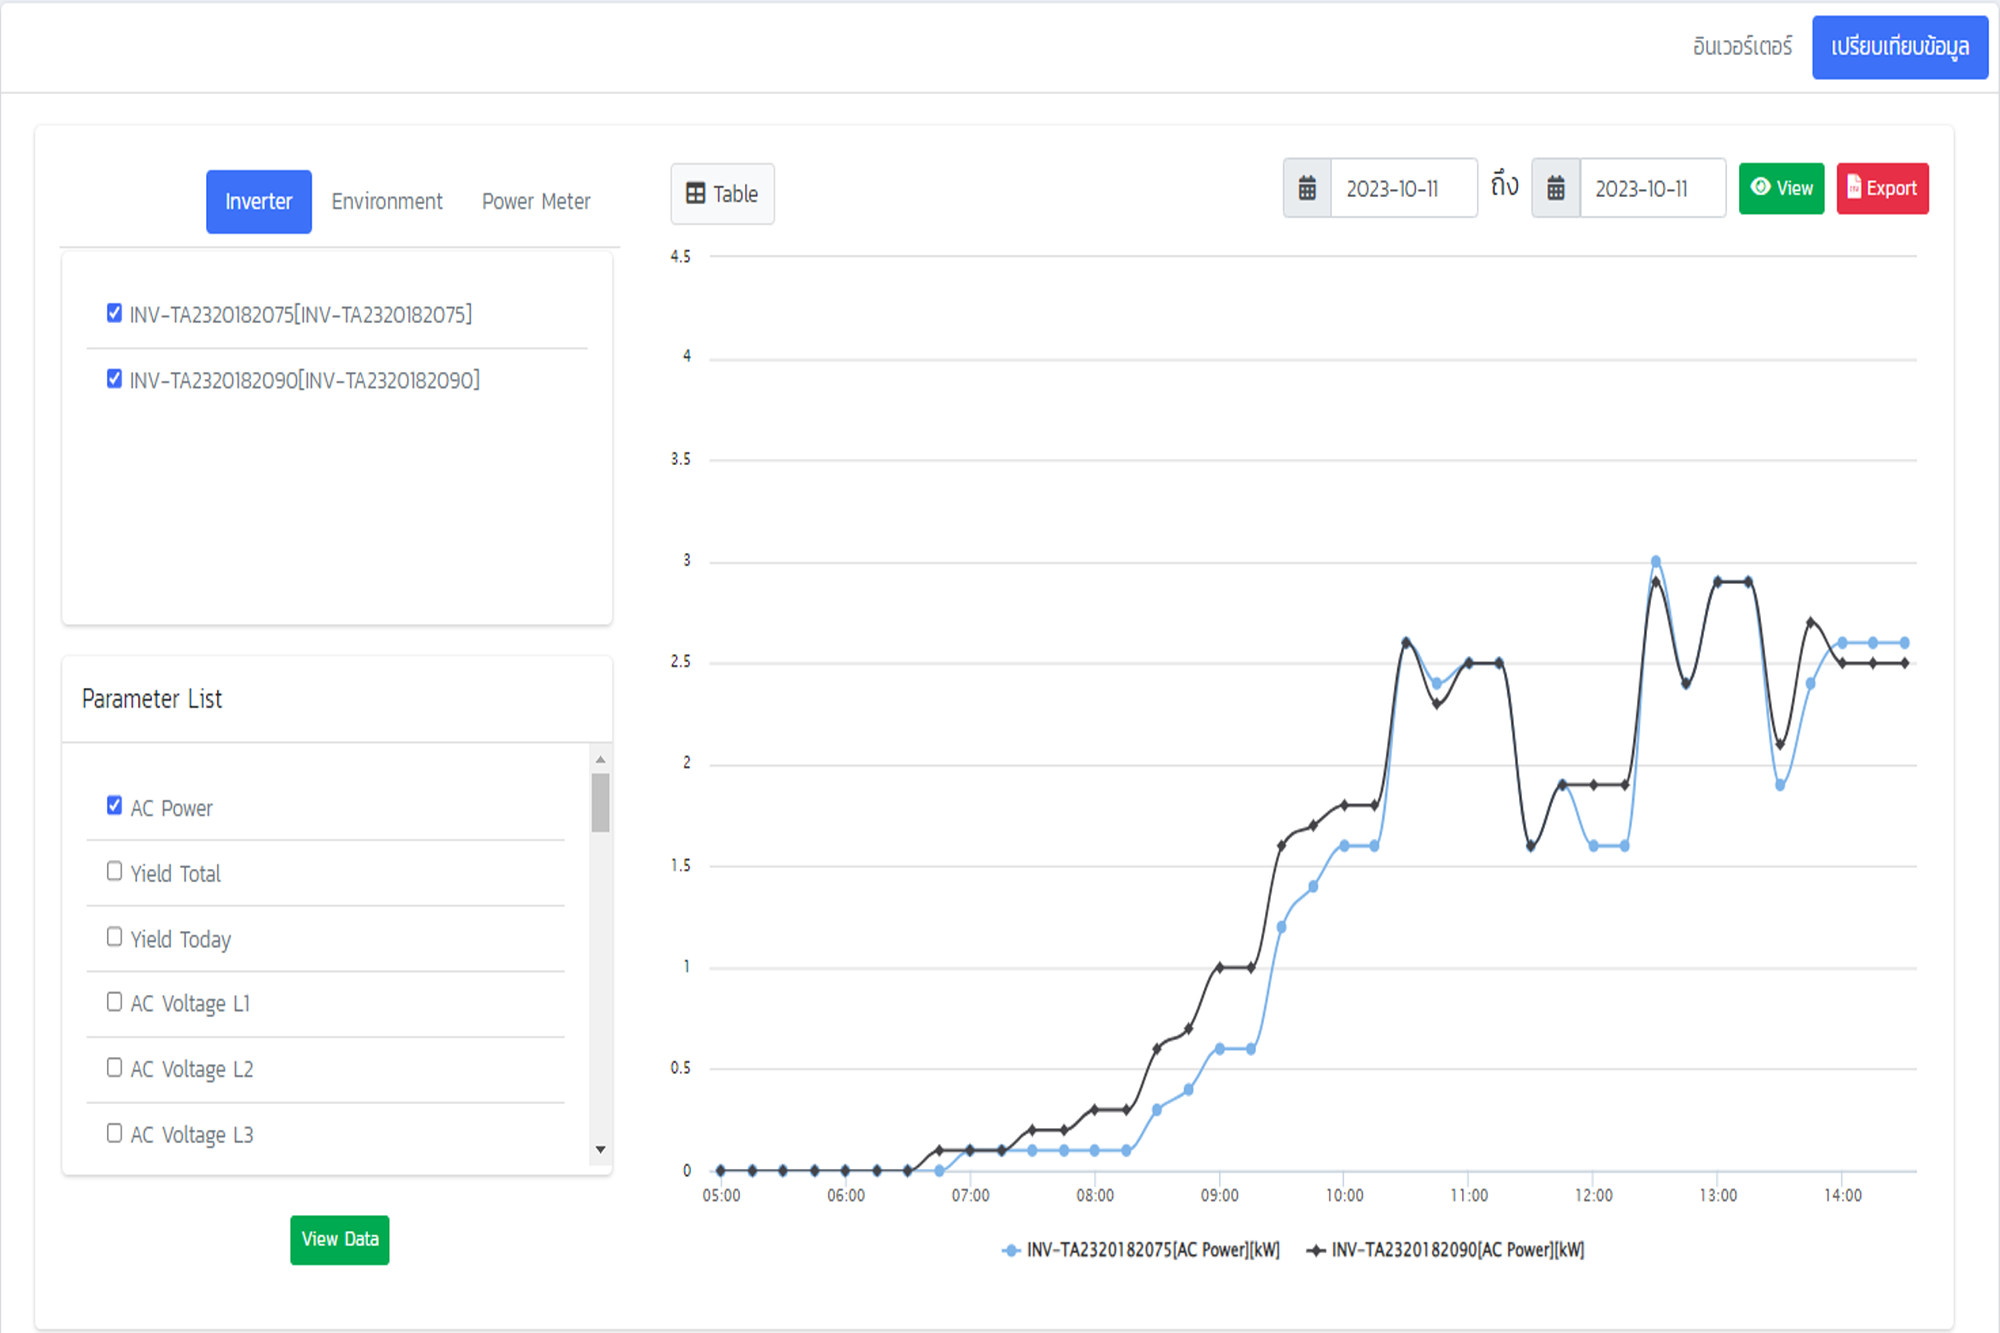2000x1333 pixels.
Task: Uncheck the INV-TA2320182075 inverter checkbox
Action: (x=115, y=313)
